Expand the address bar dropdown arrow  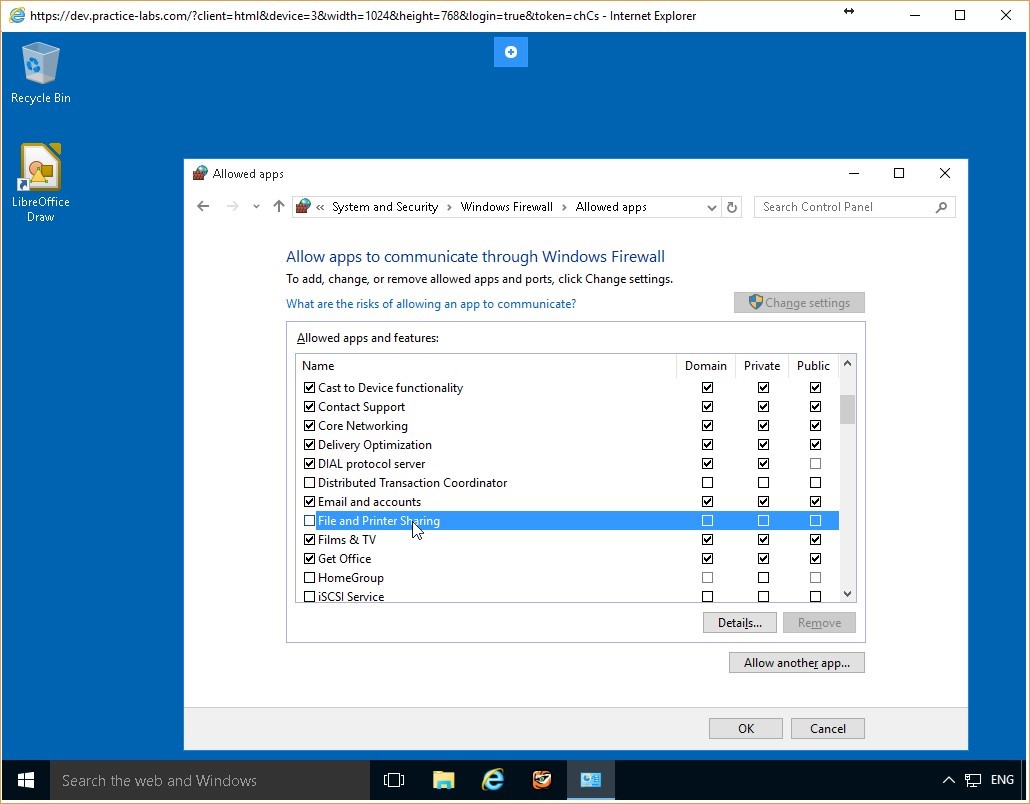pyautogui.click(x=711, y=207)
